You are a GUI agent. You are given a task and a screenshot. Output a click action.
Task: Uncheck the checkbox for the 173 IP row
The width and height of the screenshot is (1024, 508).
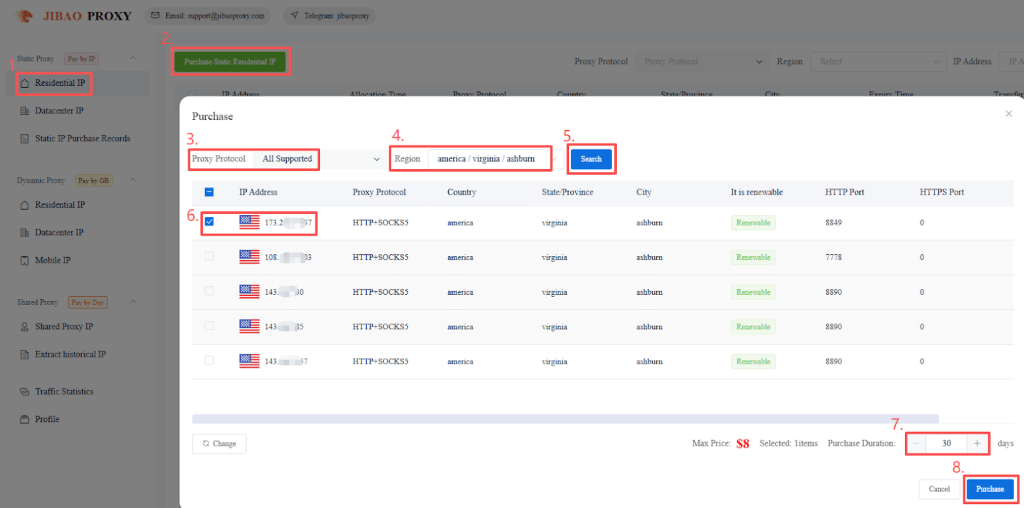(209, 222)
